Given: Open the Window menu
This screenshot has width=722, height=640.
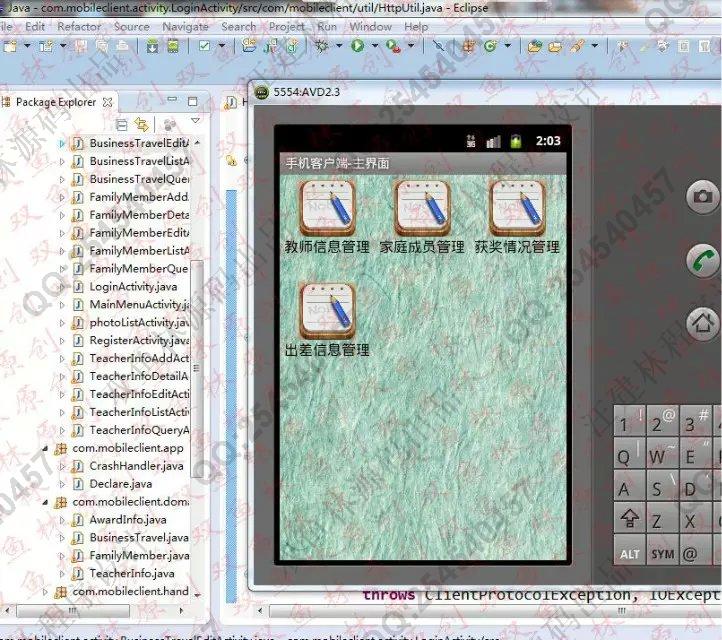Looking at the screenshot, I should pos(371,27).
